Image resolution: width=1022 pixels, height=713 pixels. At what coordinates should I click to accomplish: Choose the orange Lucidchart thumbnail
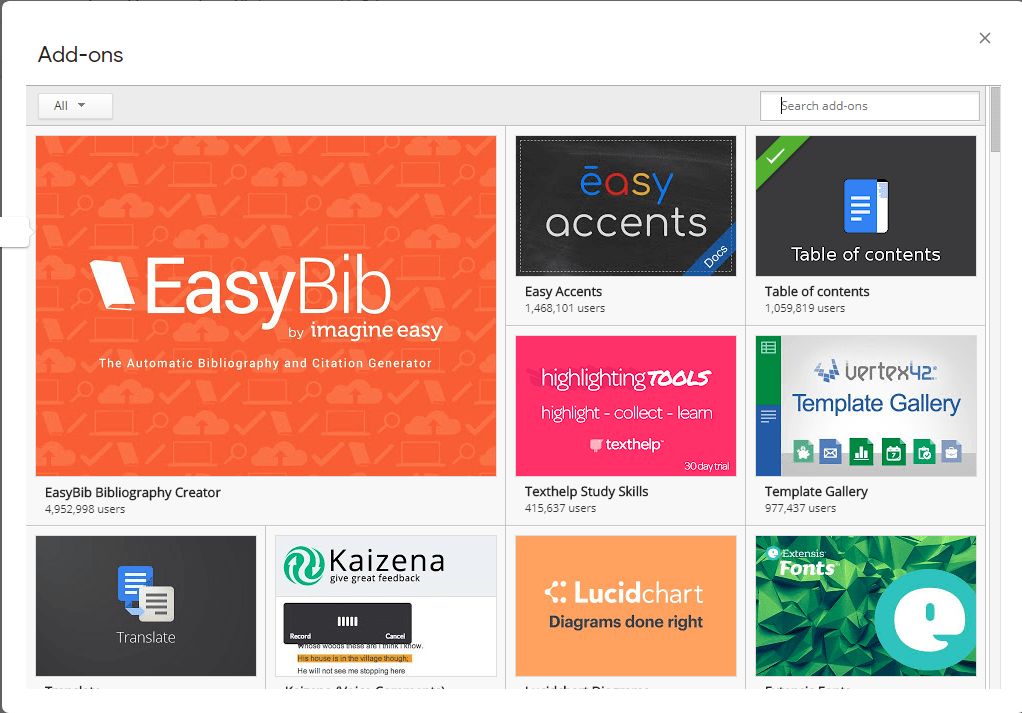coord(626,606)
